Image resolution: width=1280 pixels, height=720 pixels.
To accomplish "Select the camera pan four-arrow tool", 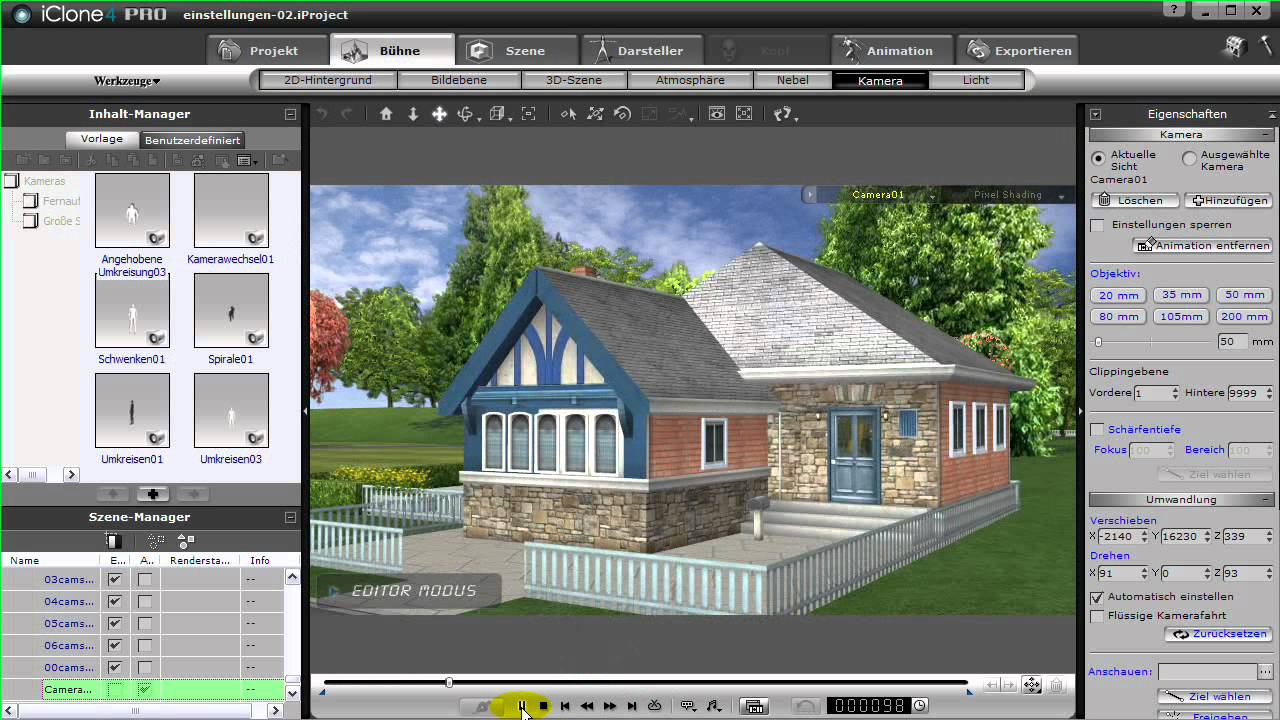I will pyautogui.click(x=439, y=114).
